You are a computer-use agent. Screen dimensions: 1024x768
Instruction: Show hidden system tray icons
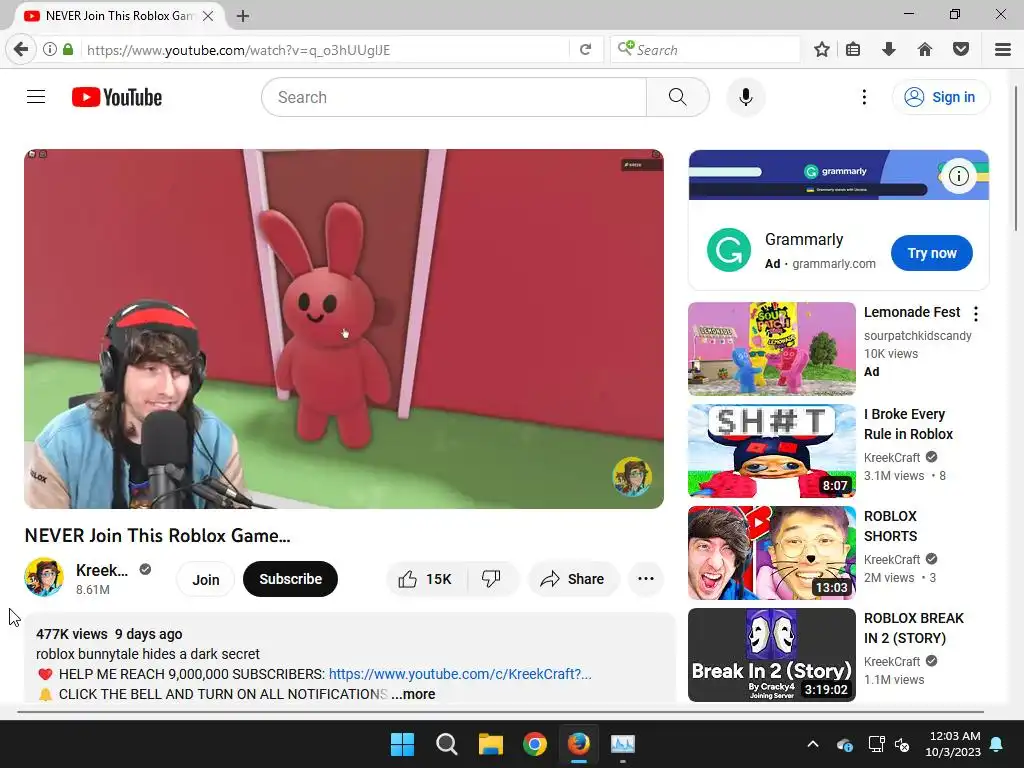pos(812,744)
